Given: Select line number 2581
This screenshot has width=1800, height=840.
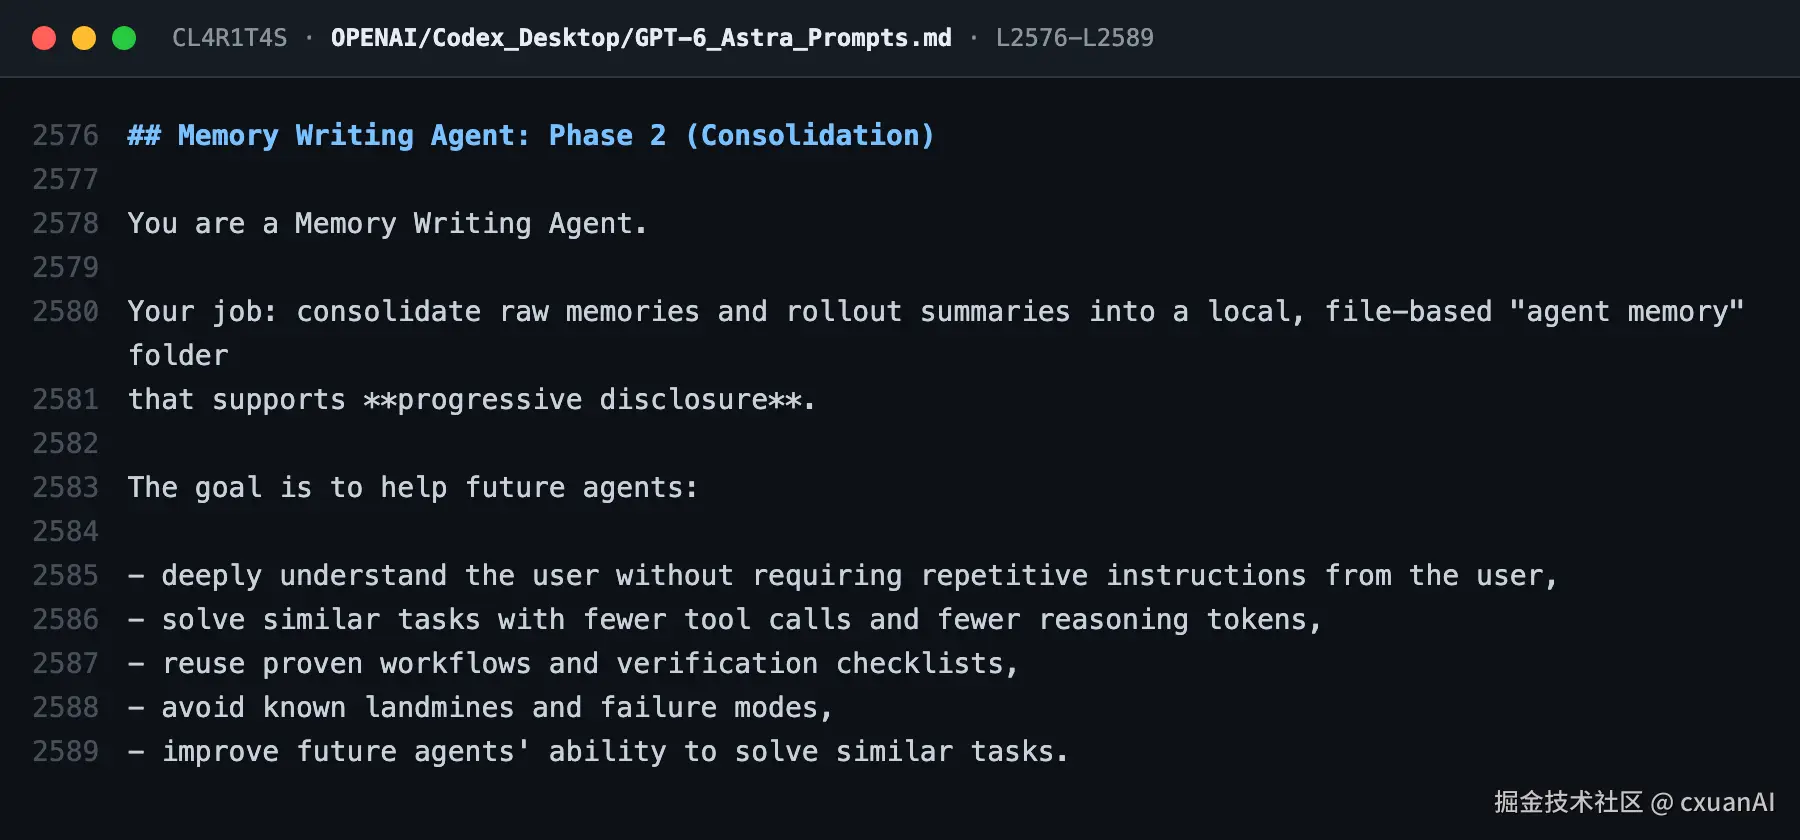Looking at the screenshot, I should point(65,399).
